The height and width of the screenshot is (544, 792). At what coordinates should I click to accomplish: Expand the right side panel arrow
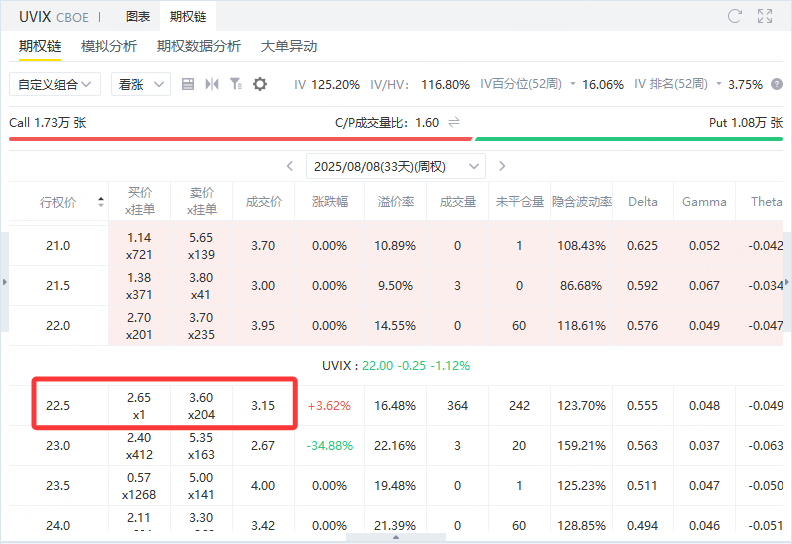[x=787, y=282]
